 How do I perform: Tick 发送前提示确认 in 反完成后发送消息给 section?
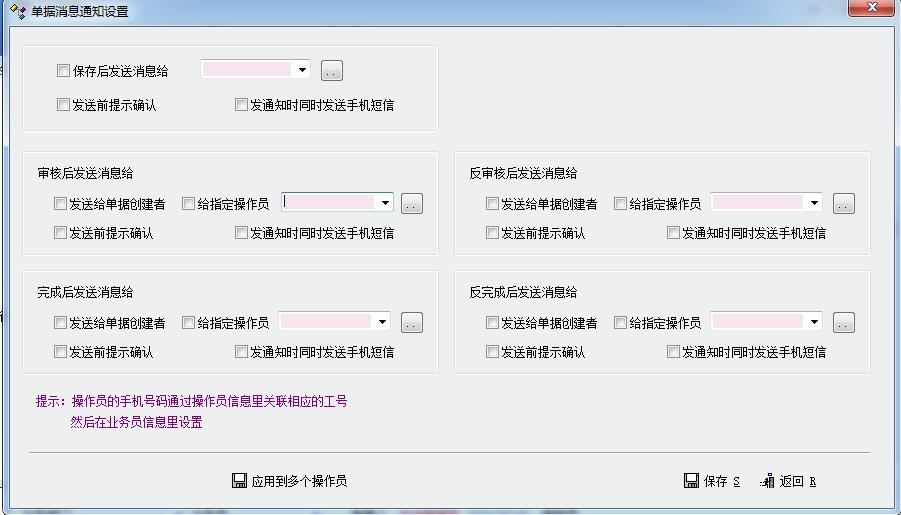click(x=492, y=352)
